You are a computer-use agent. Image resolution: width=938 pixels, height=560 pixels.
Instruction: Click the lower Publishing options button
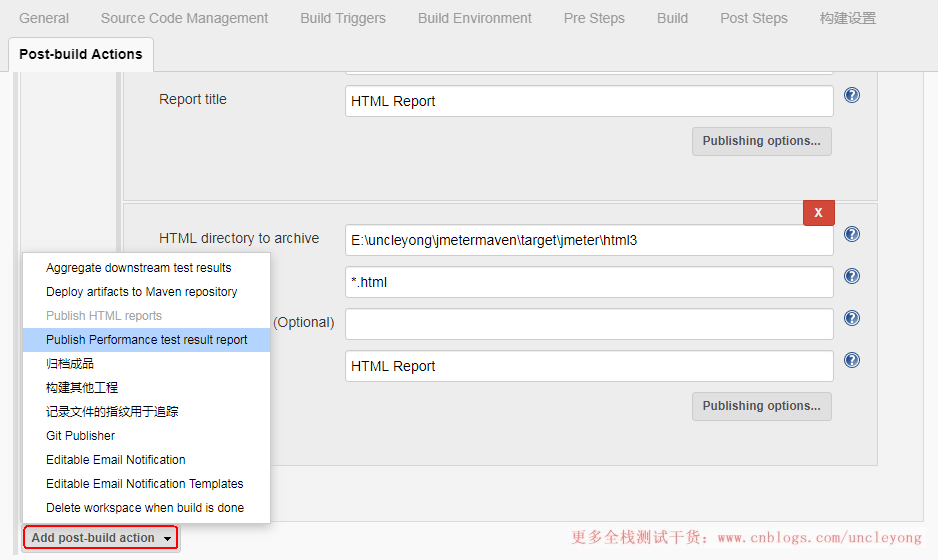click(761, 406)
